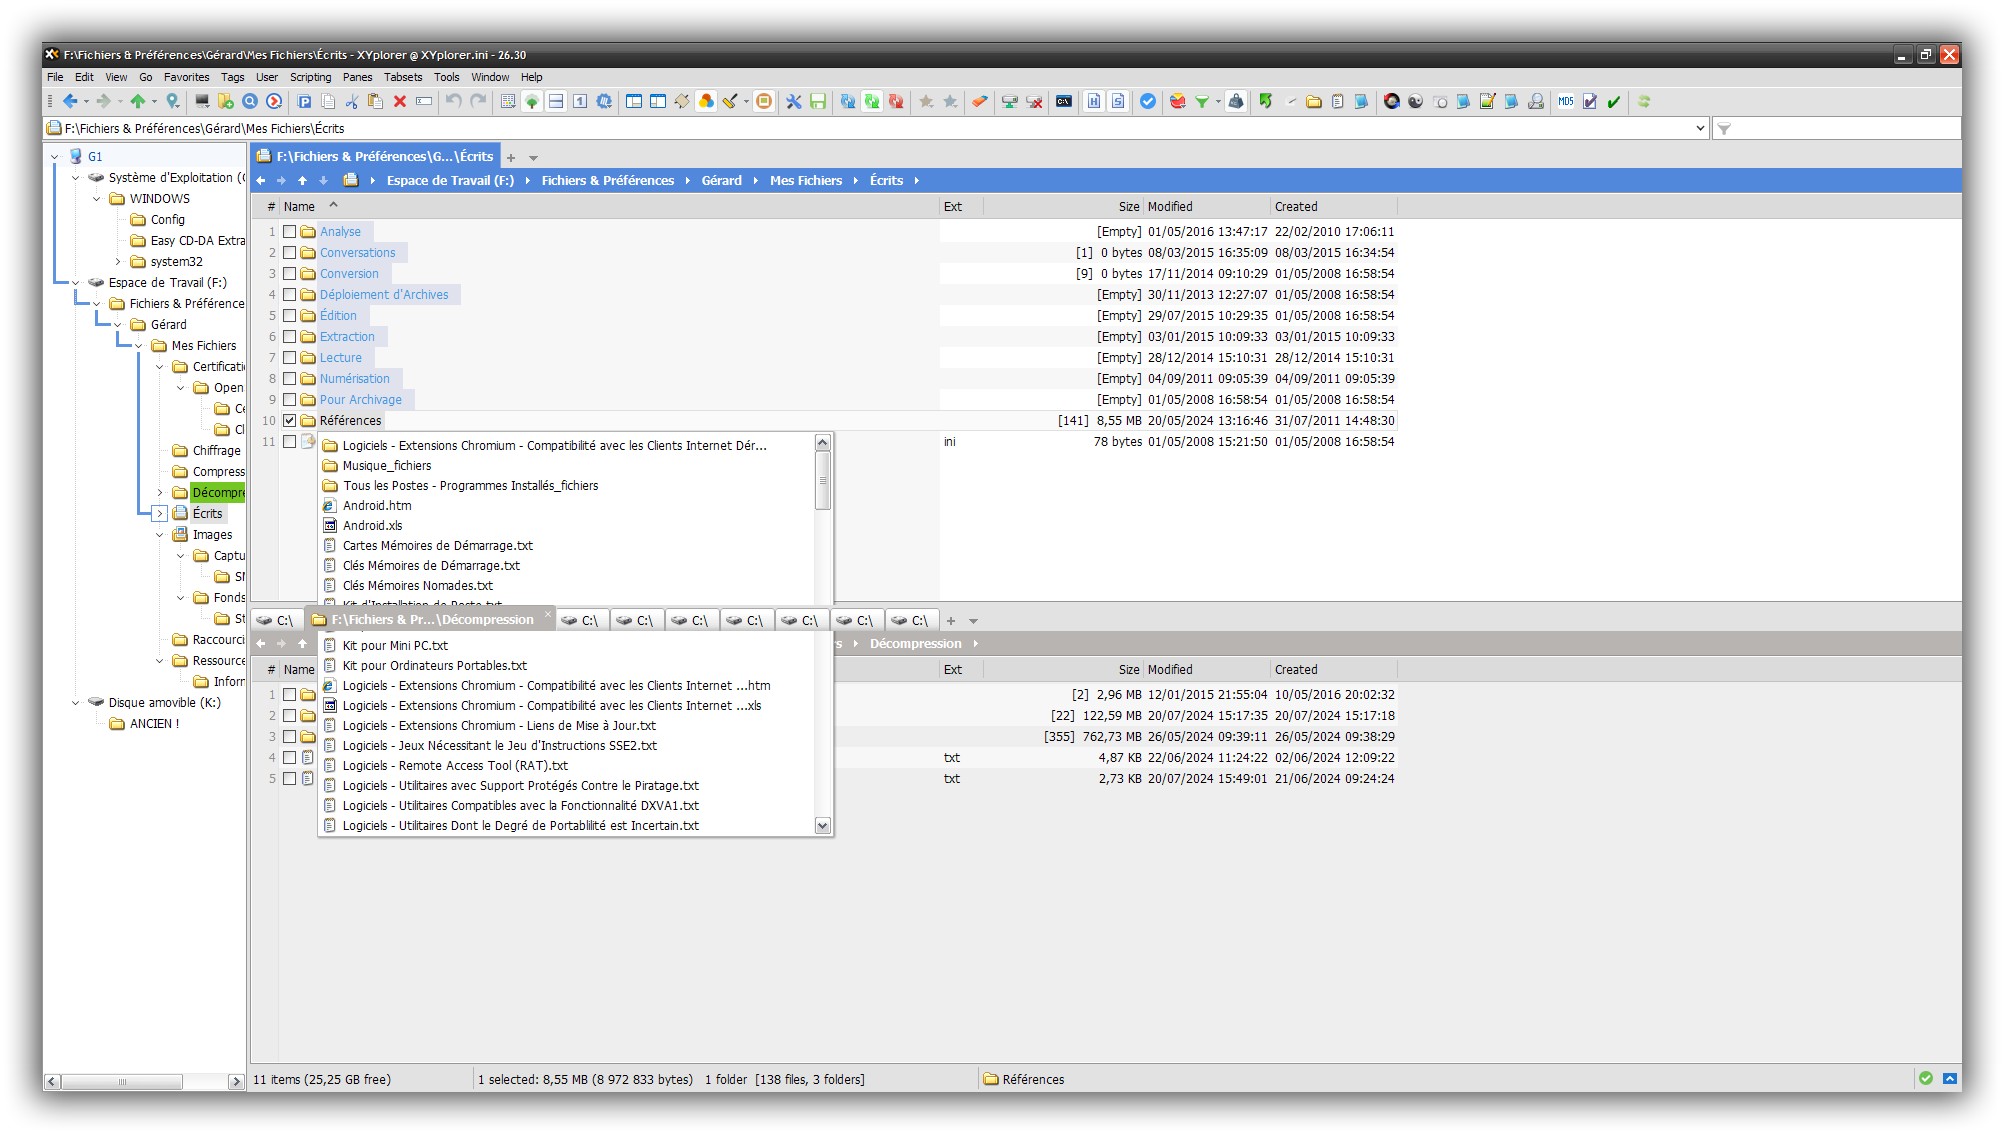Click the Undo arrow icon
The image size is (2004, 1134).
(453, 101)
